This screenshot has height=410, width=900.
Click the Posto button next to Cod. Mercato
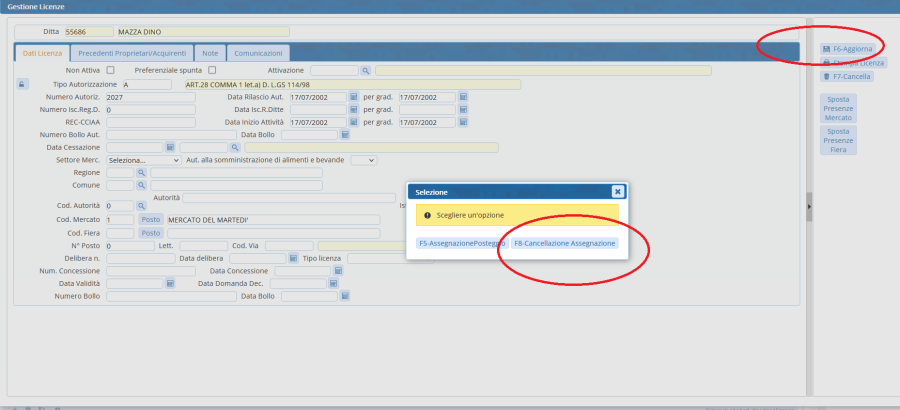(x=150, y=220)
